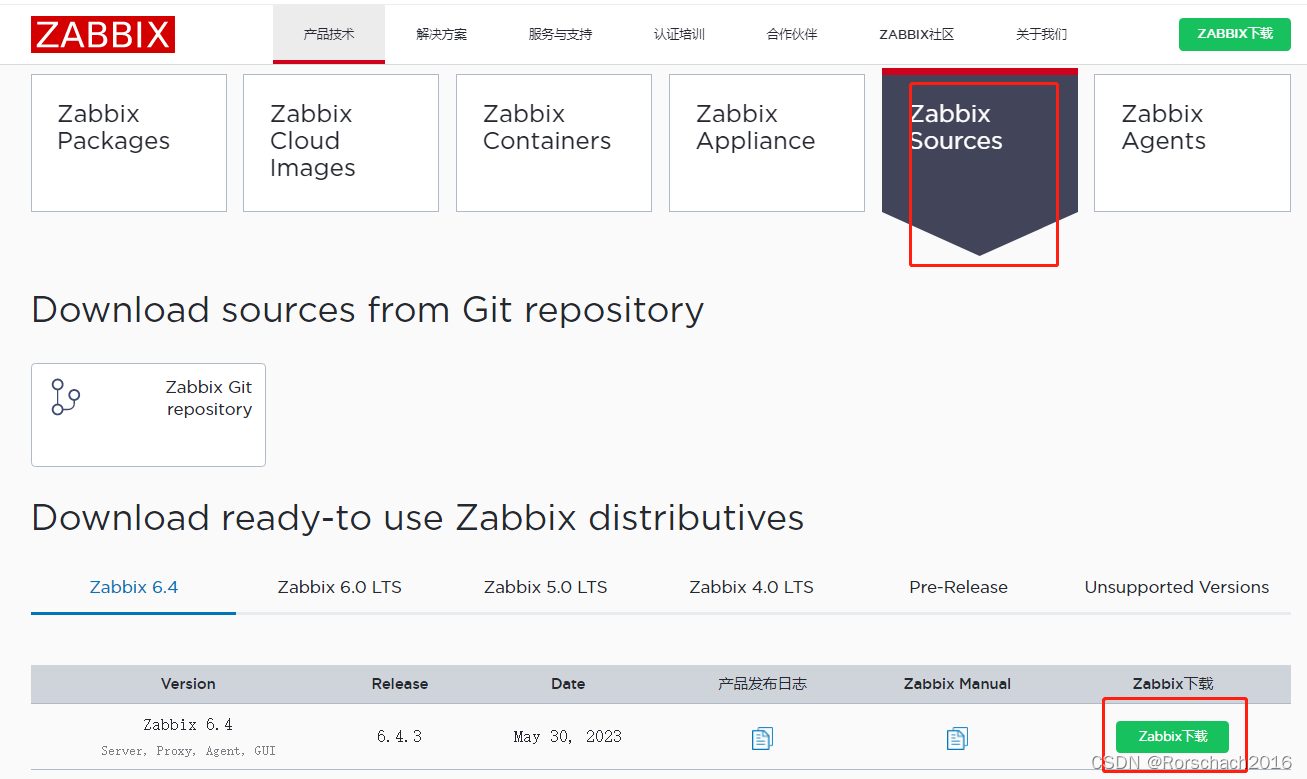Click 'Download ready-to use Zabbix distributives' heading
This screenshot has height=779, width=1307.
418,518
